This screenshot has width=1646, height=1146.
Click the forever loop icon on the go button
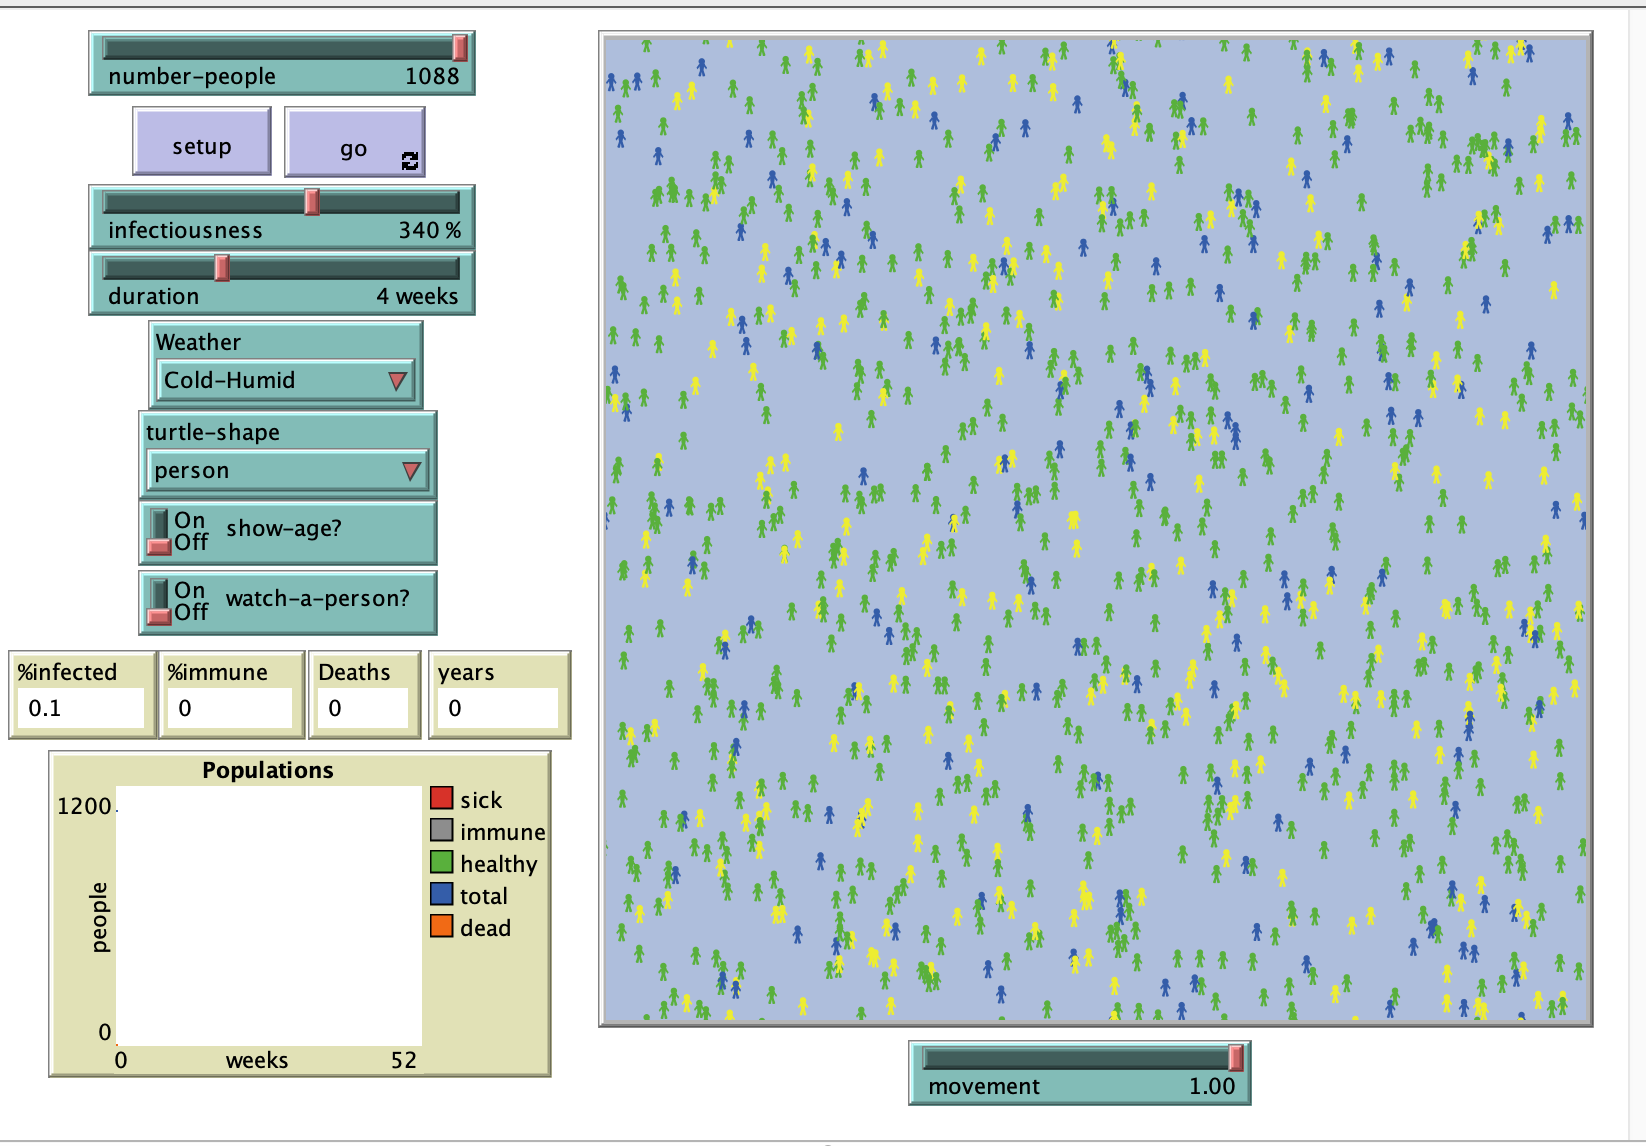[x=410, y=160]
